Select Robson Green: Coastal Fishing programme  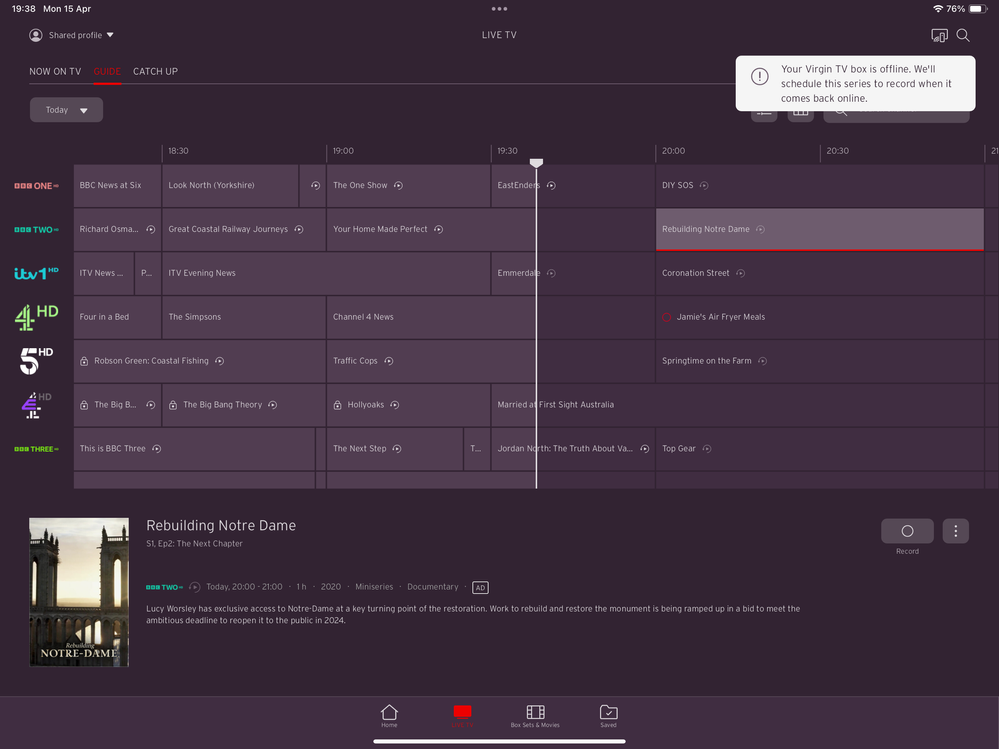[199, 361]
